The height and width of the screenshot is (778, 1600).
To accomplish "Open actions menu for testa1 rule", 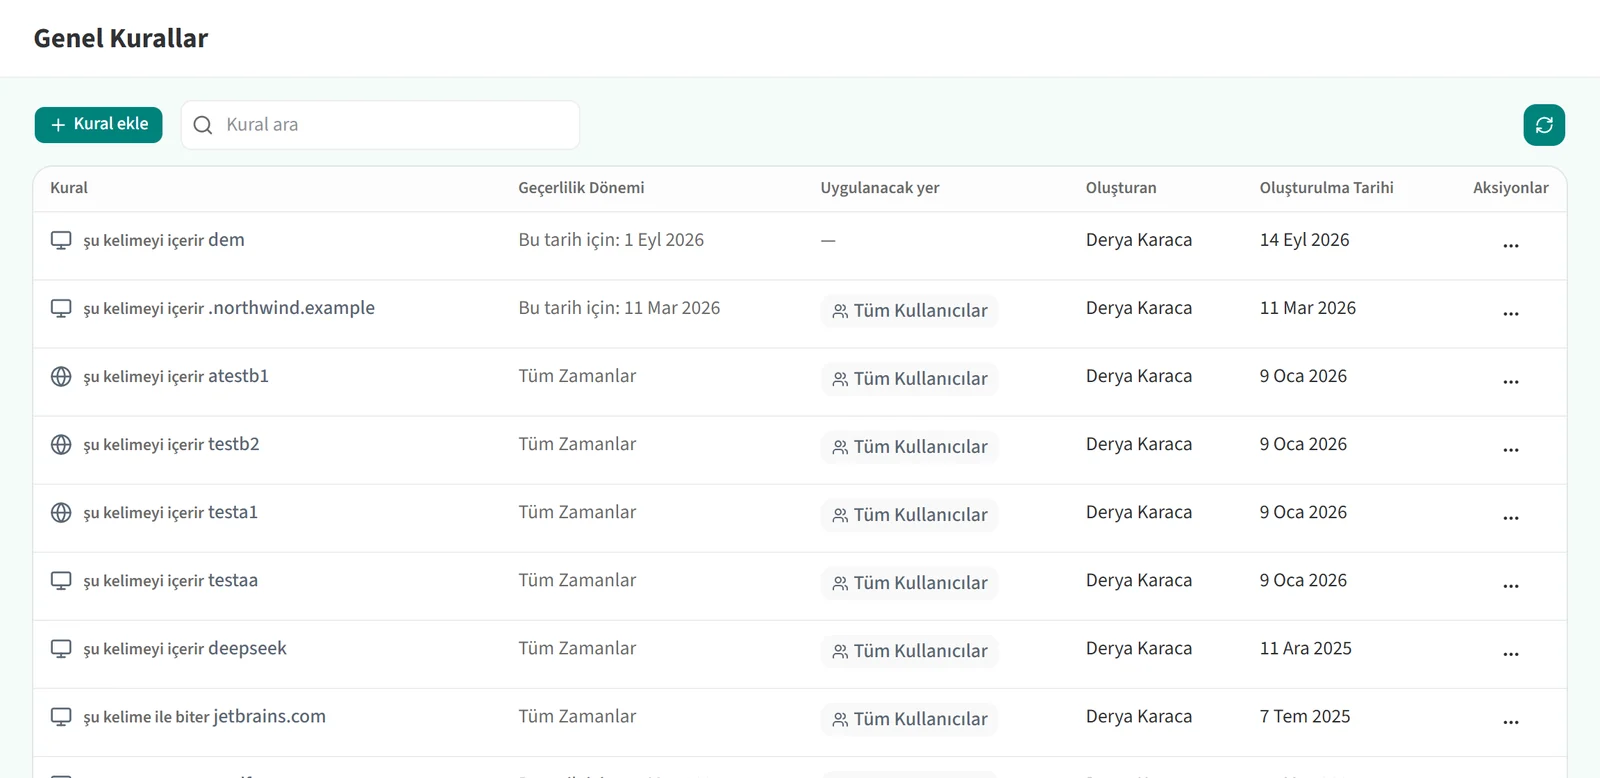I will click(1510, 517).
